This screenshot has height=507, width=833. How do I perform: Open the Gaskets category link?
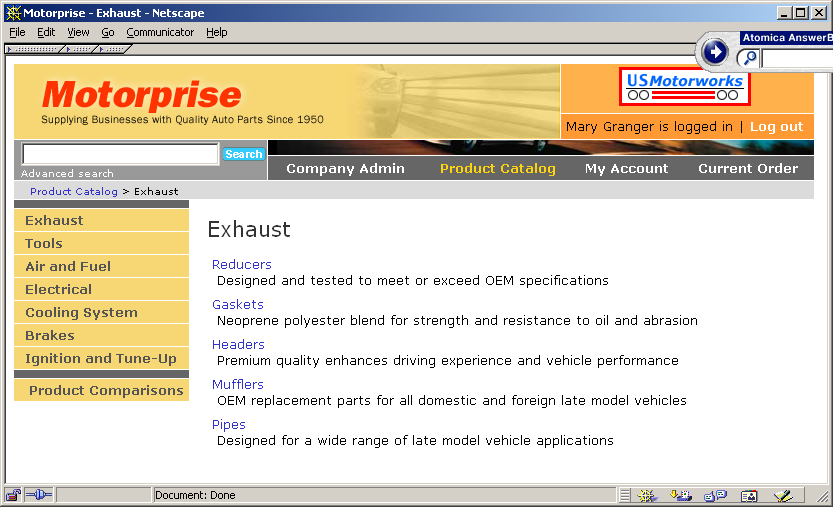(x=237, y=305)
